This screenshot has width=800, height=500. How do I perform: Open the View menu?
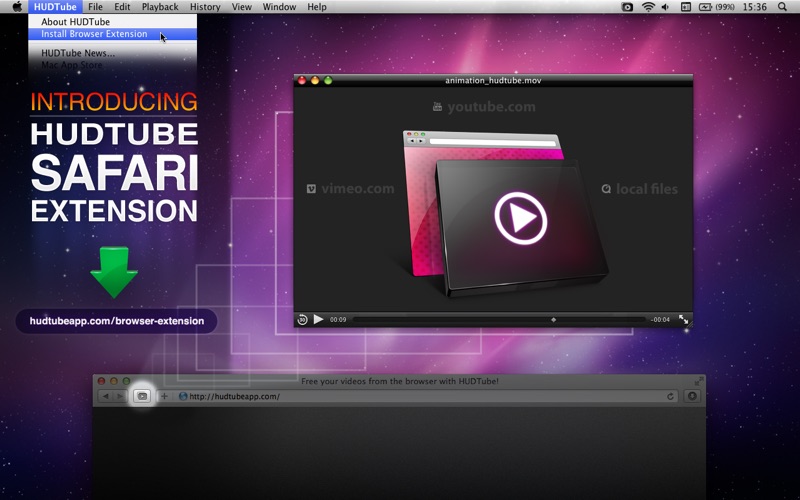pos(241,7)
